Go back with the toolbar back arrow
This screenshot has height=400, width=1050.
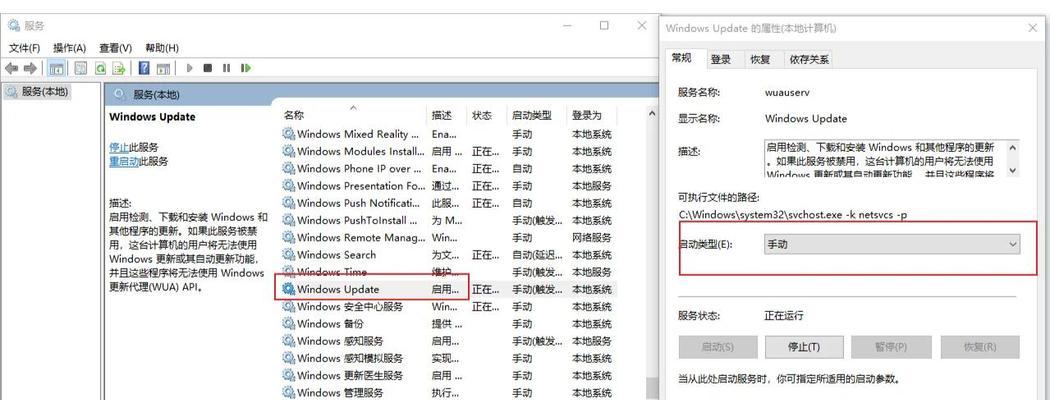click(11, 68)
